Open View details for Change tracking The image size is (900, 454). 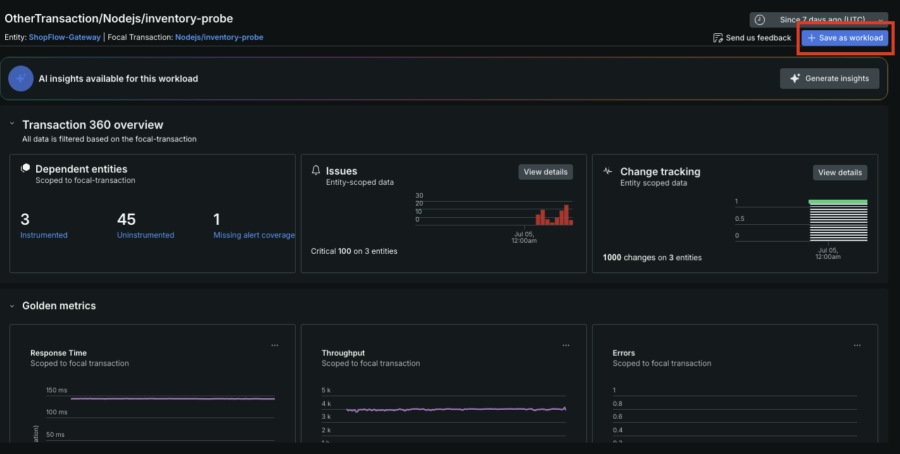840,172
